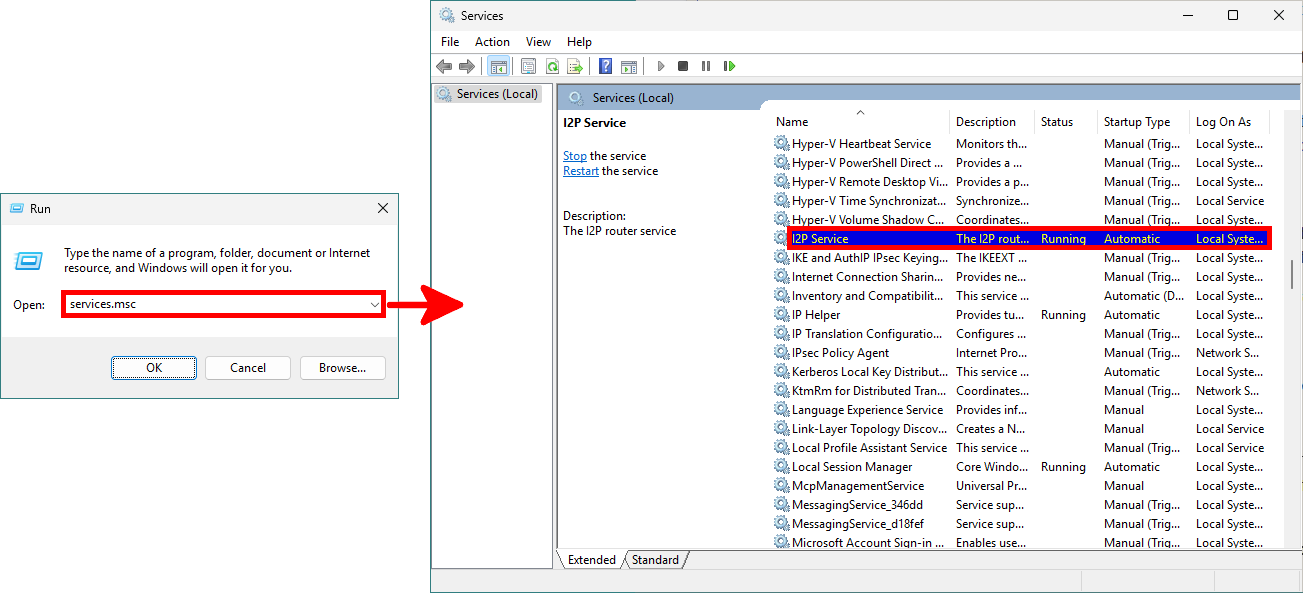The image size is (1303, 593).
Task: Click the Restart Service toolbar icon
Action: click(729, 65)
